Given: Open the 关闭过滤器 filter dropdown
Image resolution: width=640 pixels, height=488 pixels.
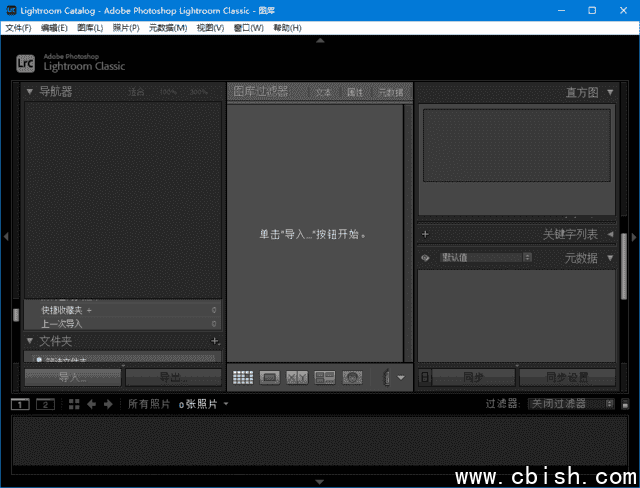Looking at the screenshot, I should click(571, 404).
